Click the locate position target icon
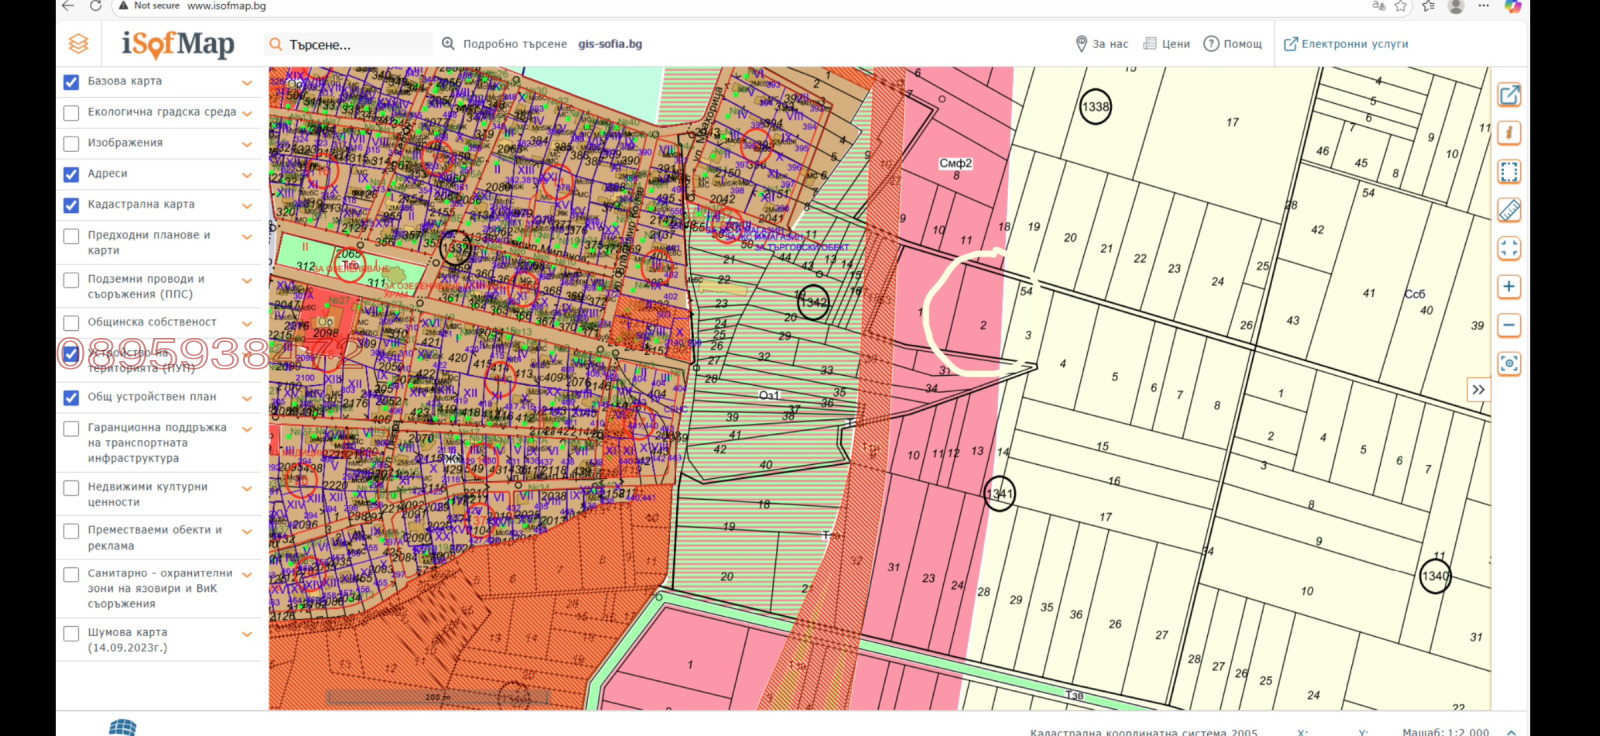 pyautogui.click(x=1509, y=364)
